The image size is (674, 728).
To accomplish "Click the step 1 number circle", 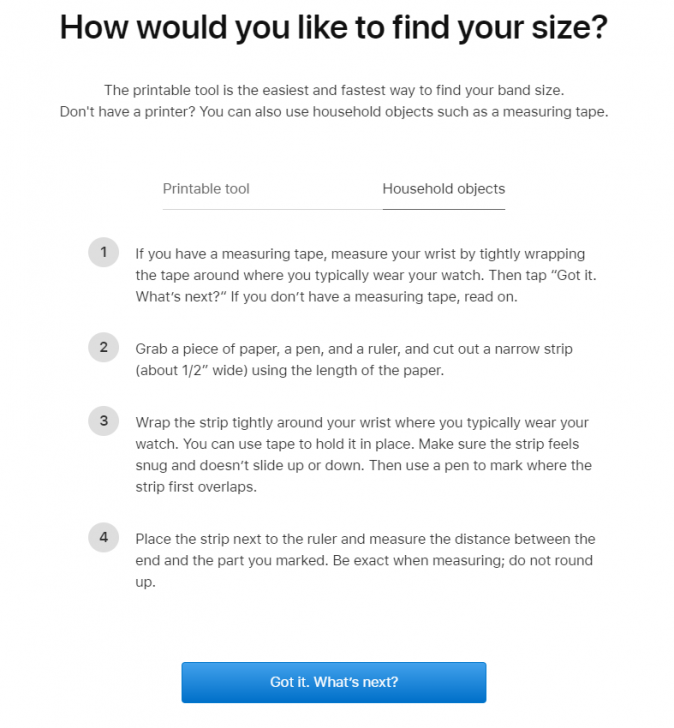I will pos(104,252).
